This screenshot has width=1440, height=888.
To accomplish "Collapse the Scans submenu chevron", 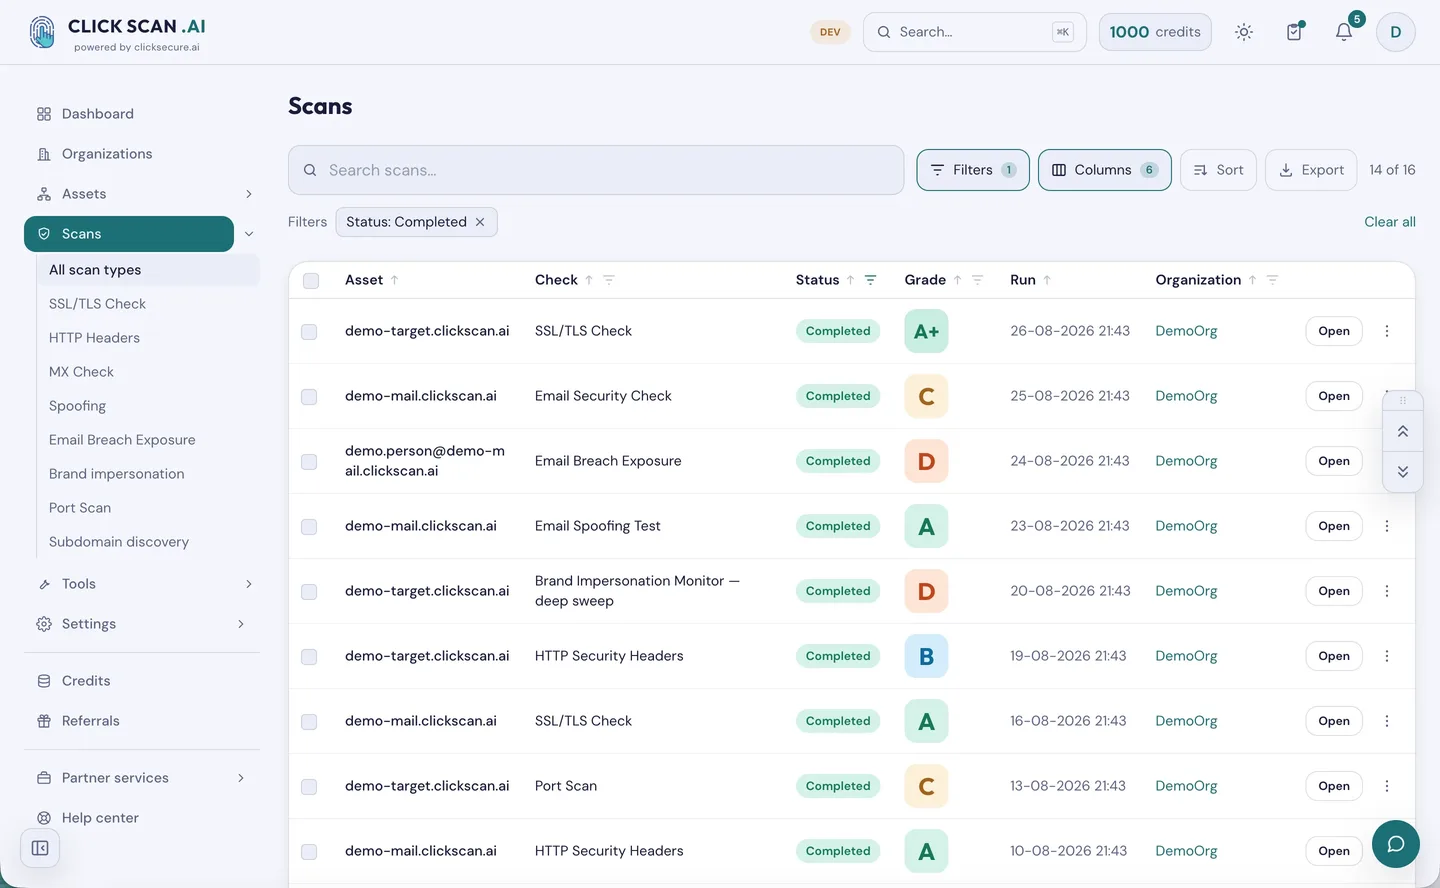I will 249,234.
